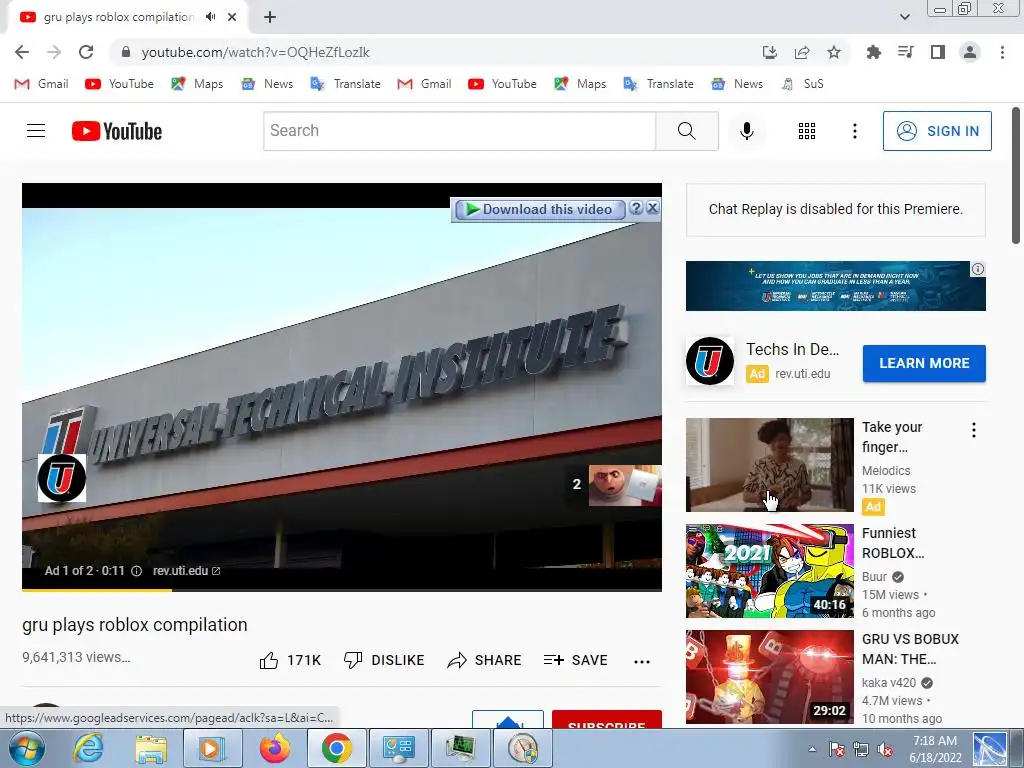Open Firefox from the taskbar

tap(274, 748)
